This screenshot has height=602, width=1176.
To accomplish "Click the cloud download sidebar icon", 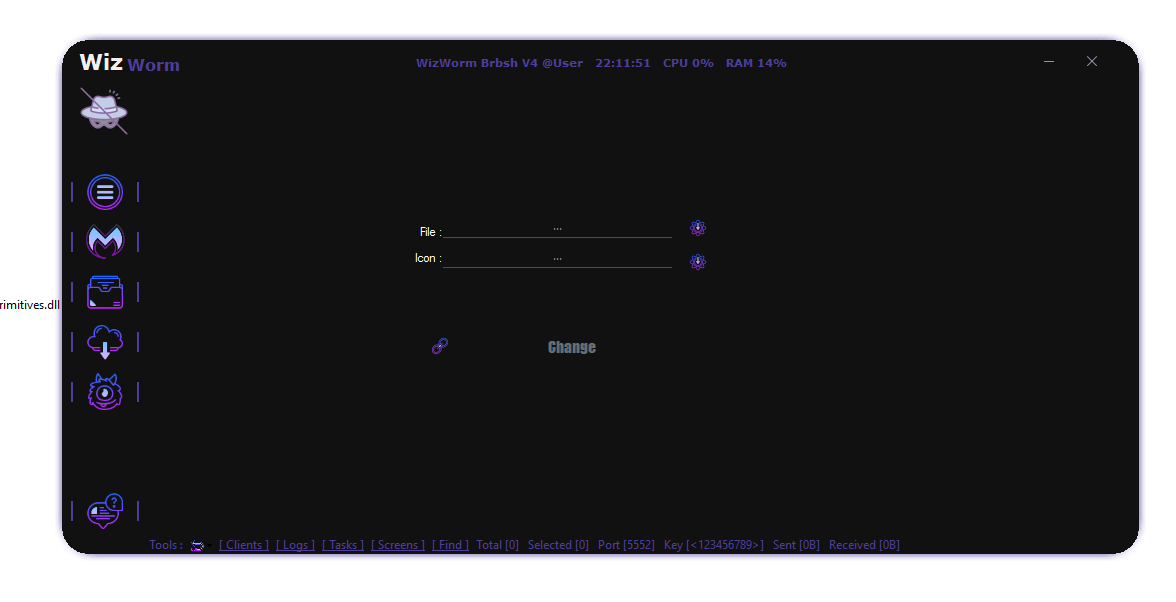I will pos(105,342).
